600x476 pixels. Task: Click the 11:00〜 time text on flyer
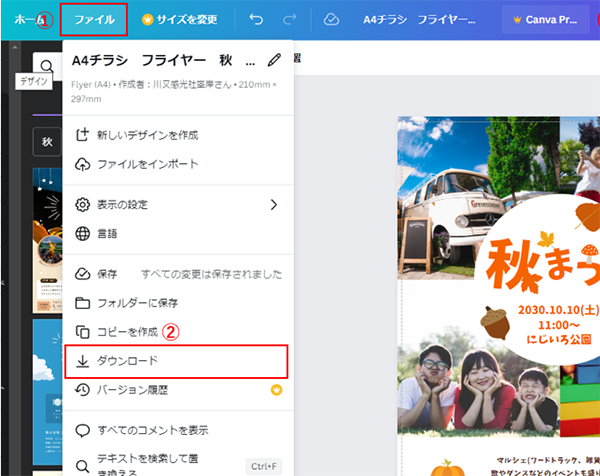pyautogui.click(x=559, y=325)
